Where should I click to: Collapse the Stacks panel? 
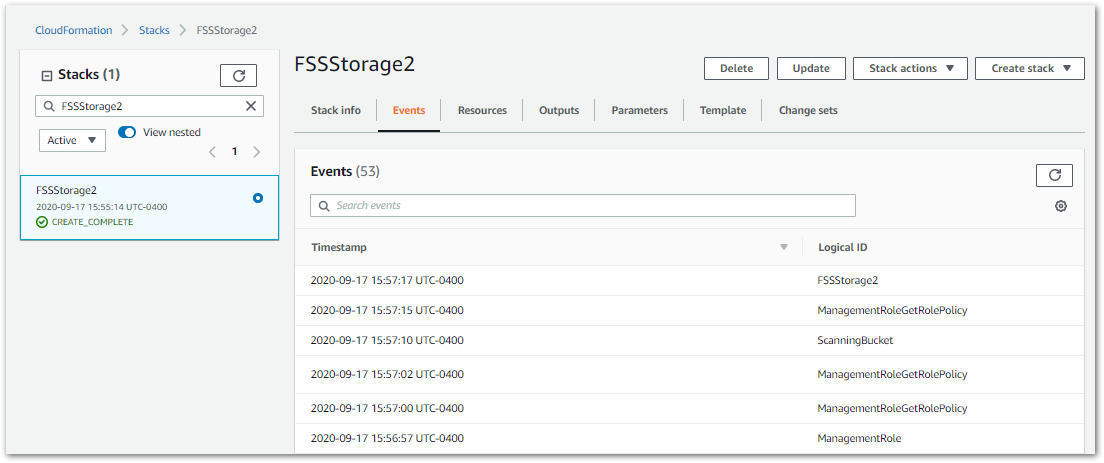[46, 75]
